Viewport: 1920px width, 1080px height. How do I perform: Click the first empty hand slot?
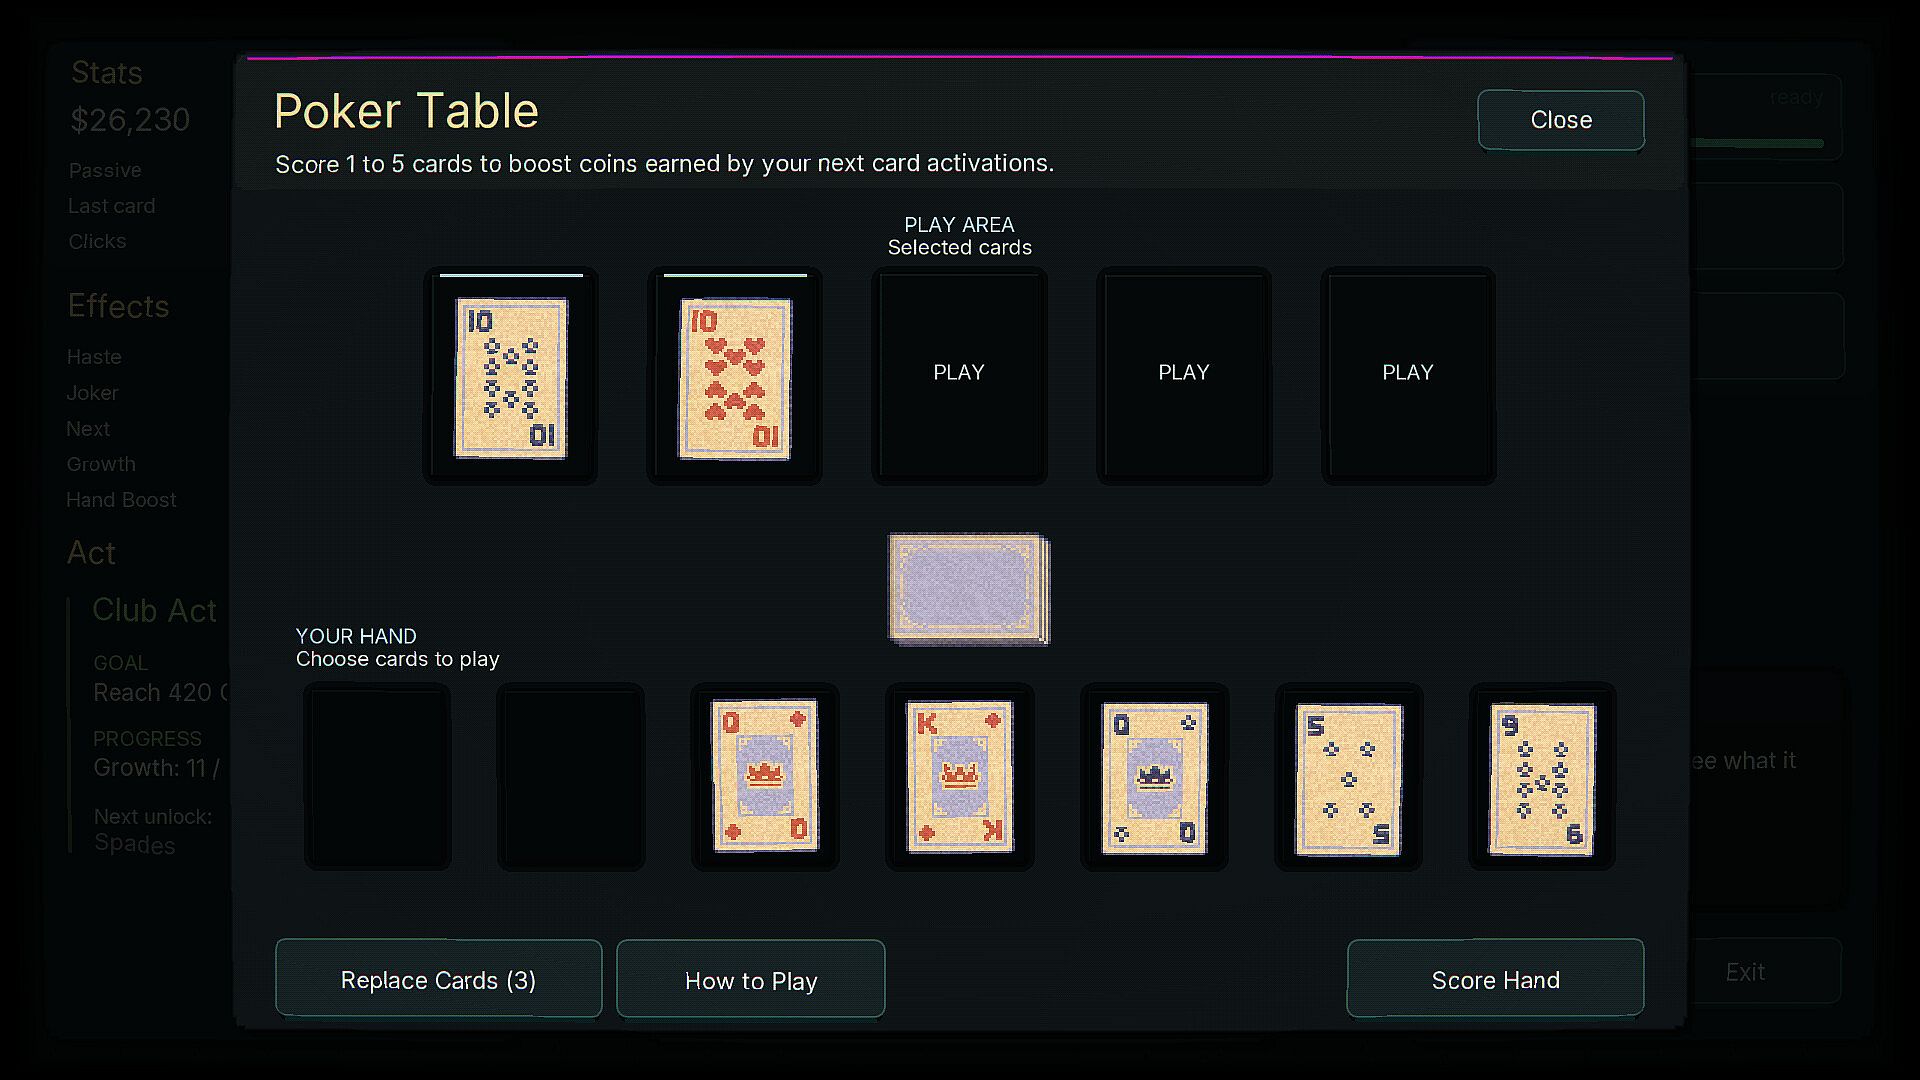coord(377,777)
